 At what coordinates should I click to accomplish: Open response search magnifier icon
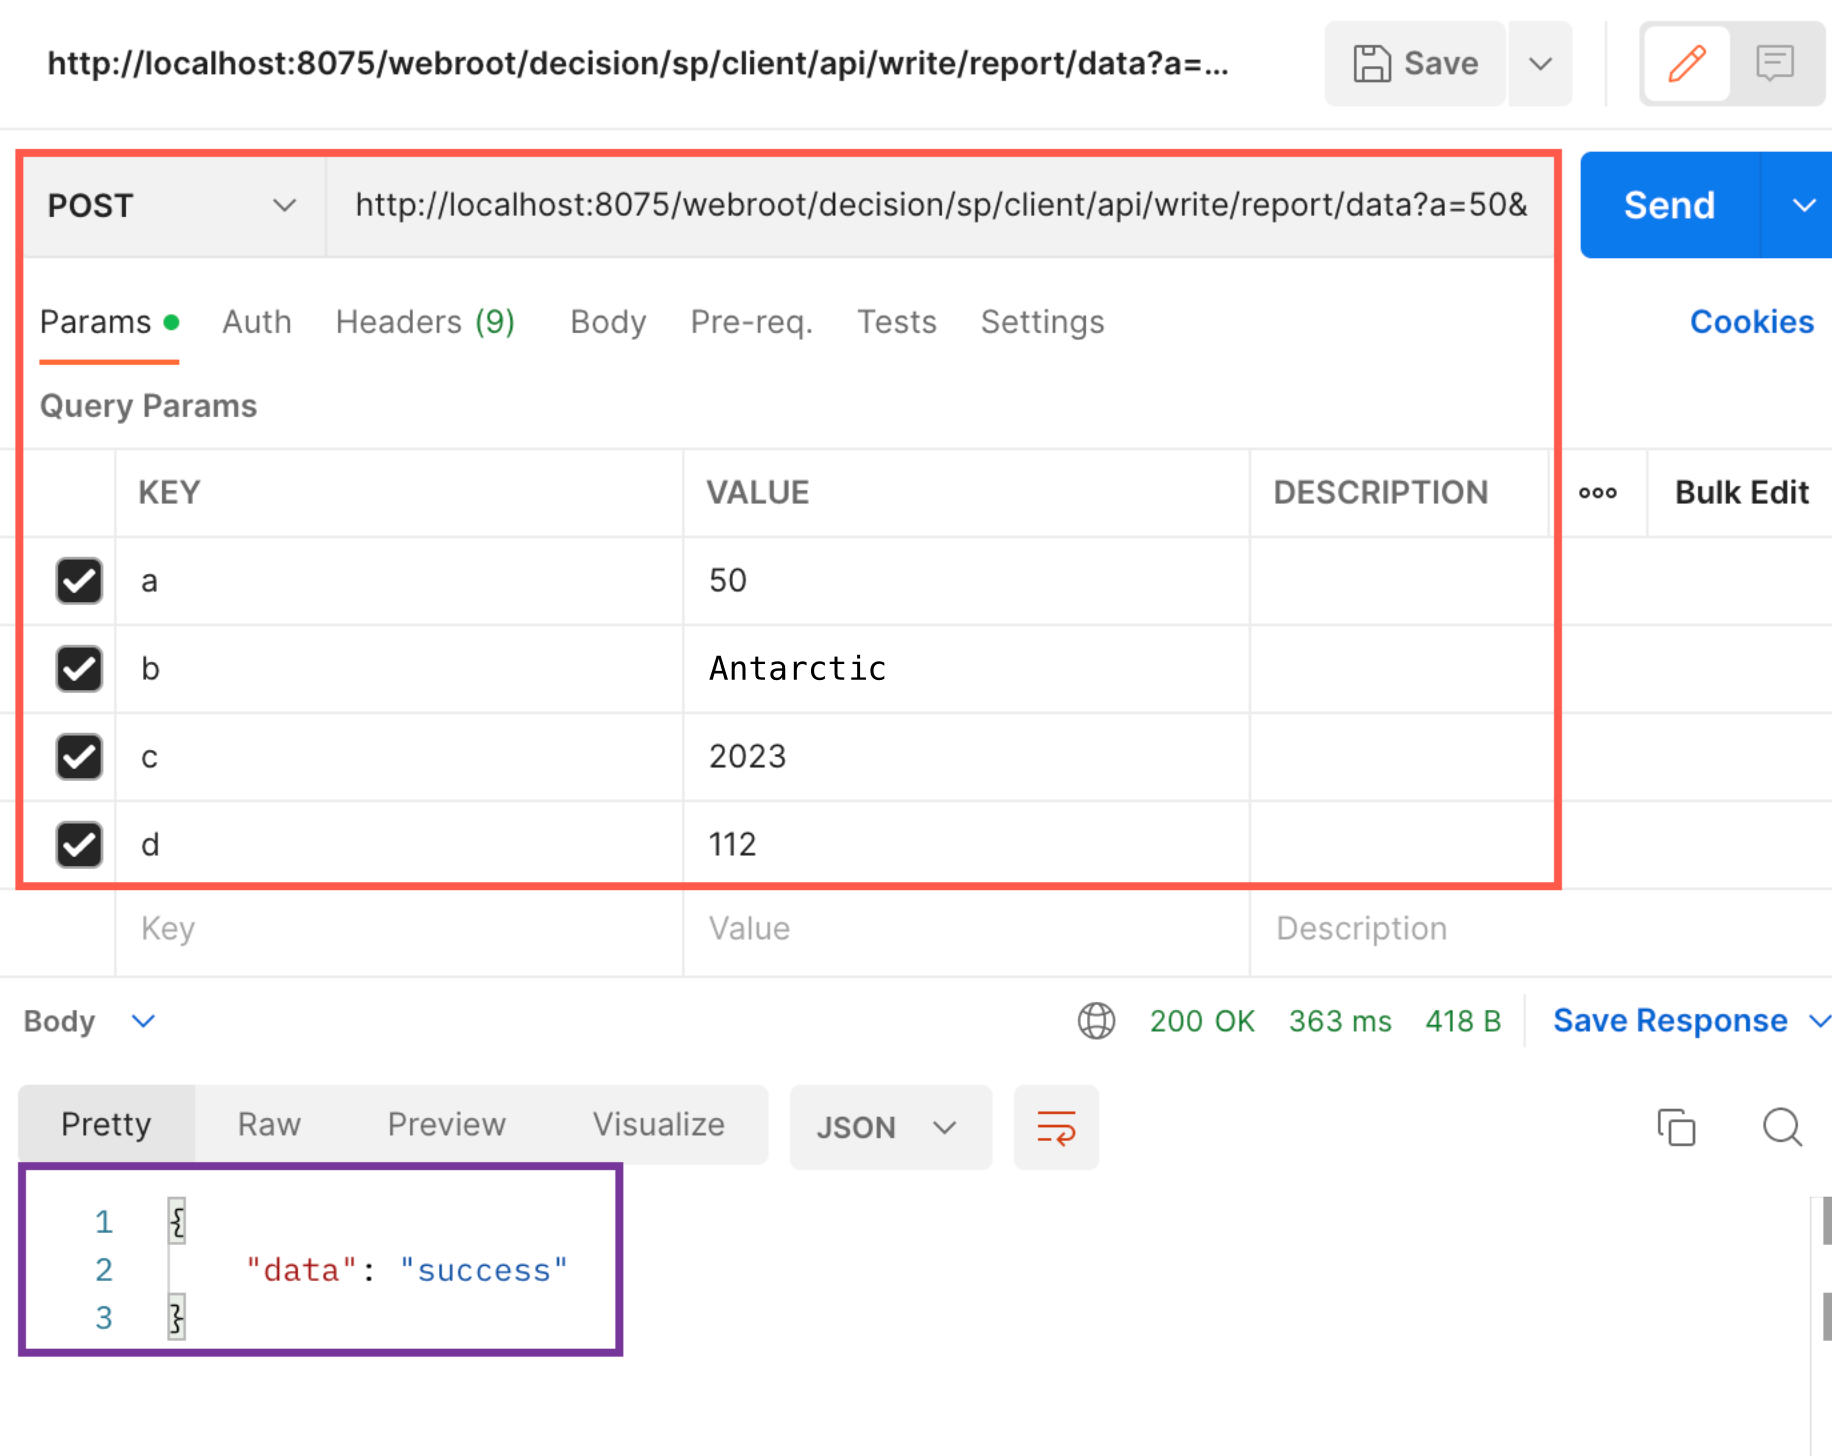(x=1782, y=1127)
